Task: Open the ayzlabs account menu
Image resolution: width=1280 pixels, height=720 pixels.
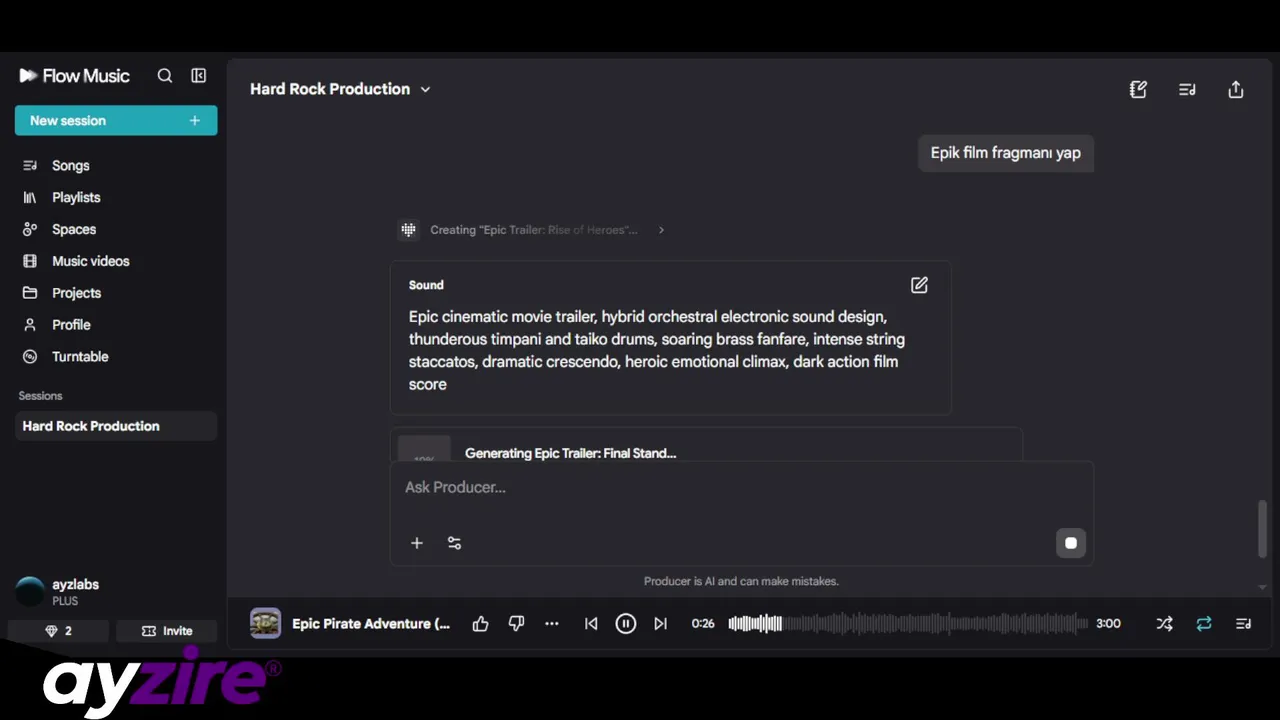Action: (60, 592)
